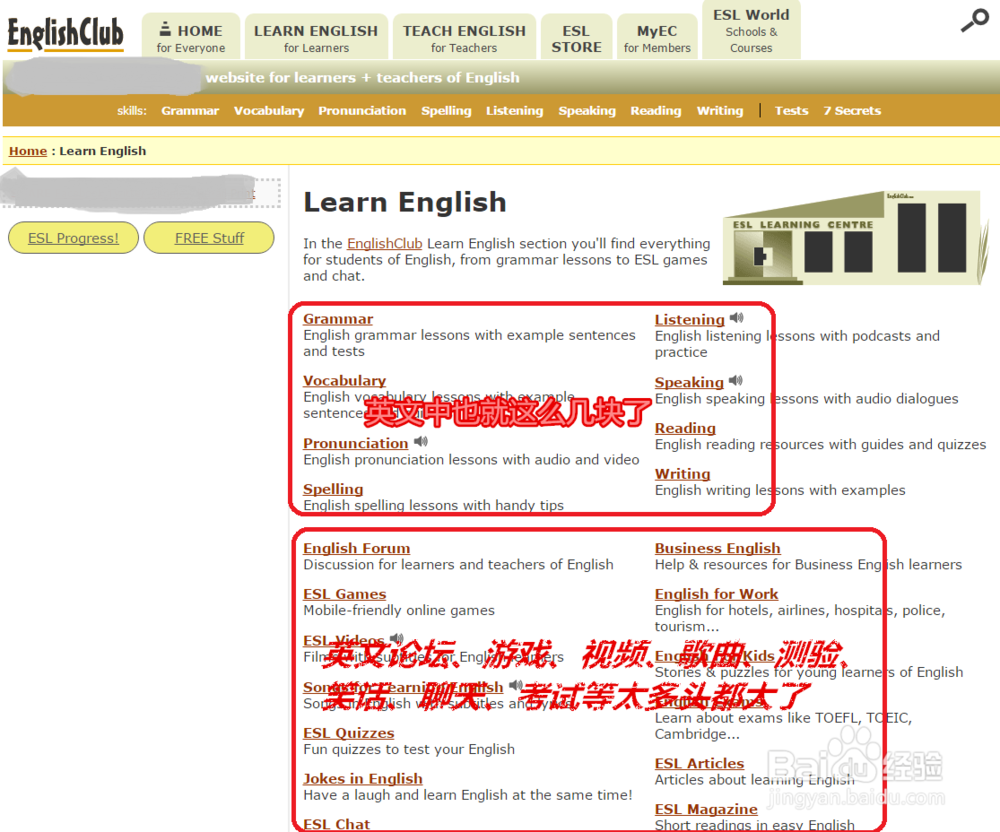Select Listening in the skills bar

[514, 110]
